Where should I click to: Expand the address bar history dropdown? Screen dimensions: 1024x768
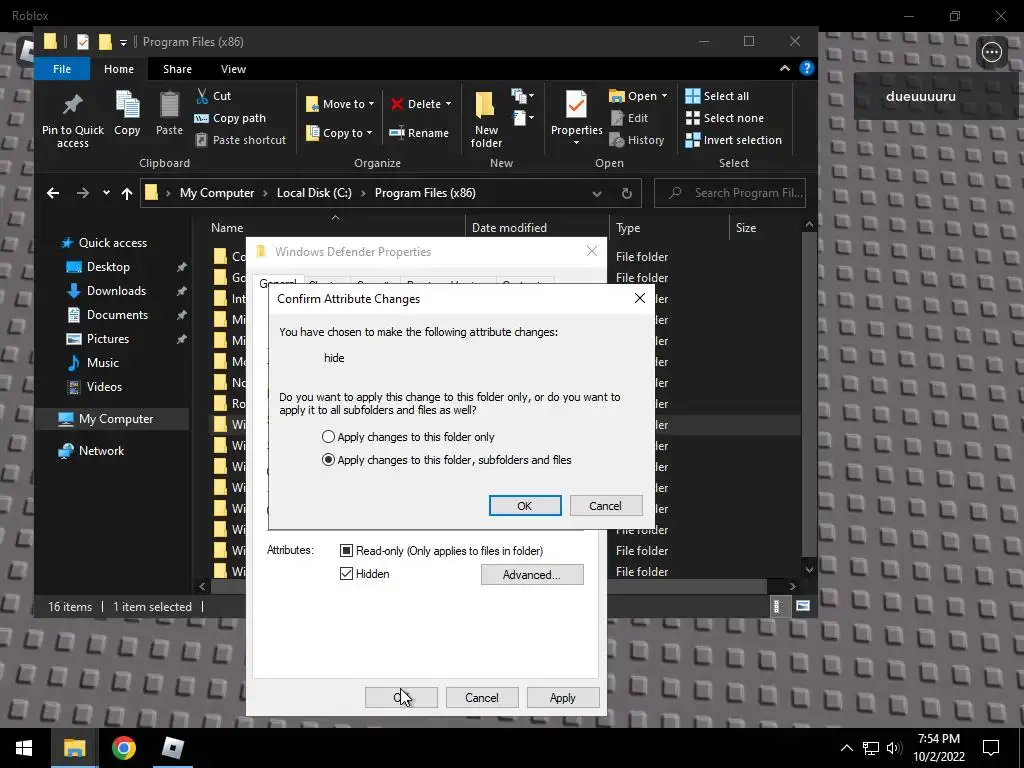(x=596, y=193)
